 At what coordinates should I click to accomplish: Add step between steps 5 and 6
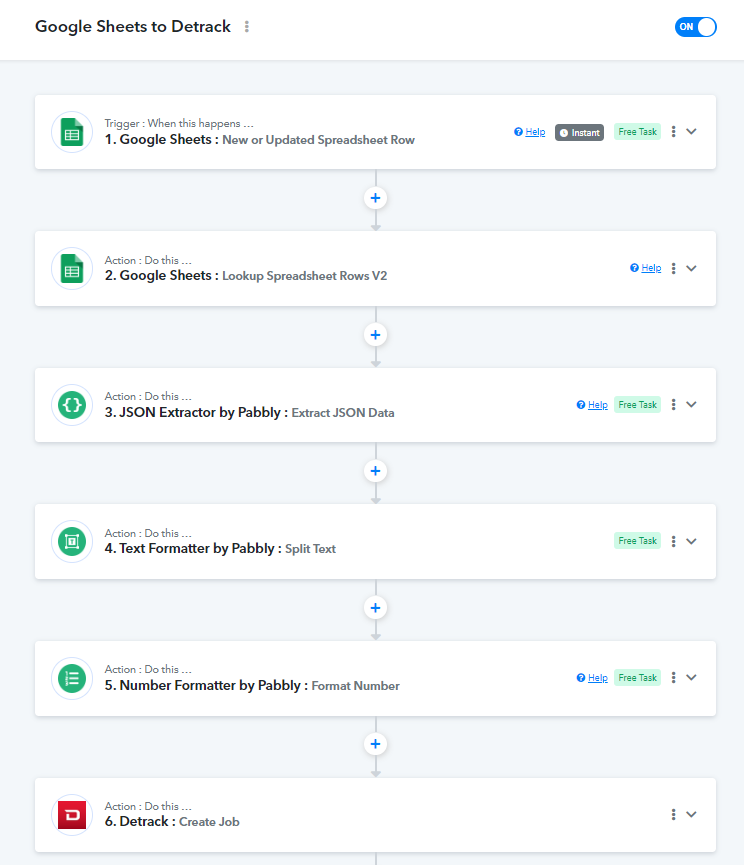tap(376, 744)
